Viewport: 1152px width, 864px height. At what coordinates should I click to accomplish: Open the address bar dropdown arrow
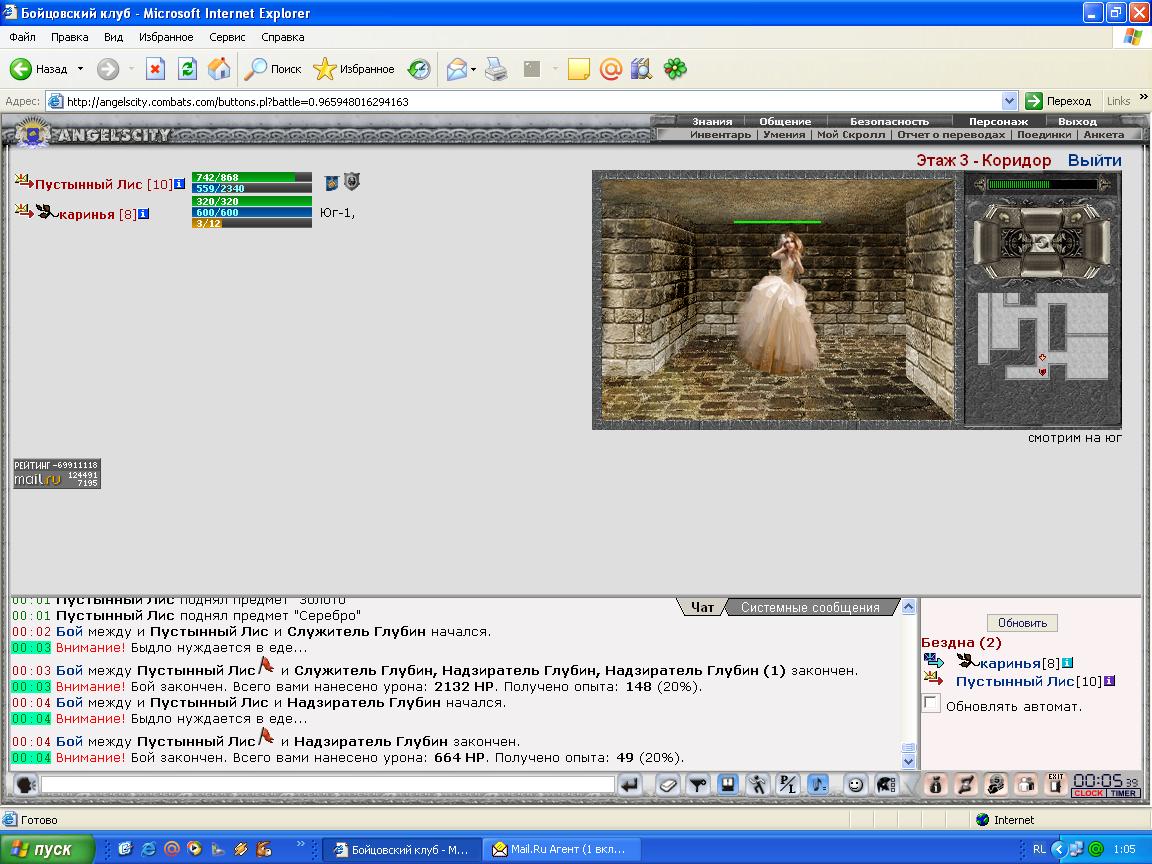(x=1009, y=101)
